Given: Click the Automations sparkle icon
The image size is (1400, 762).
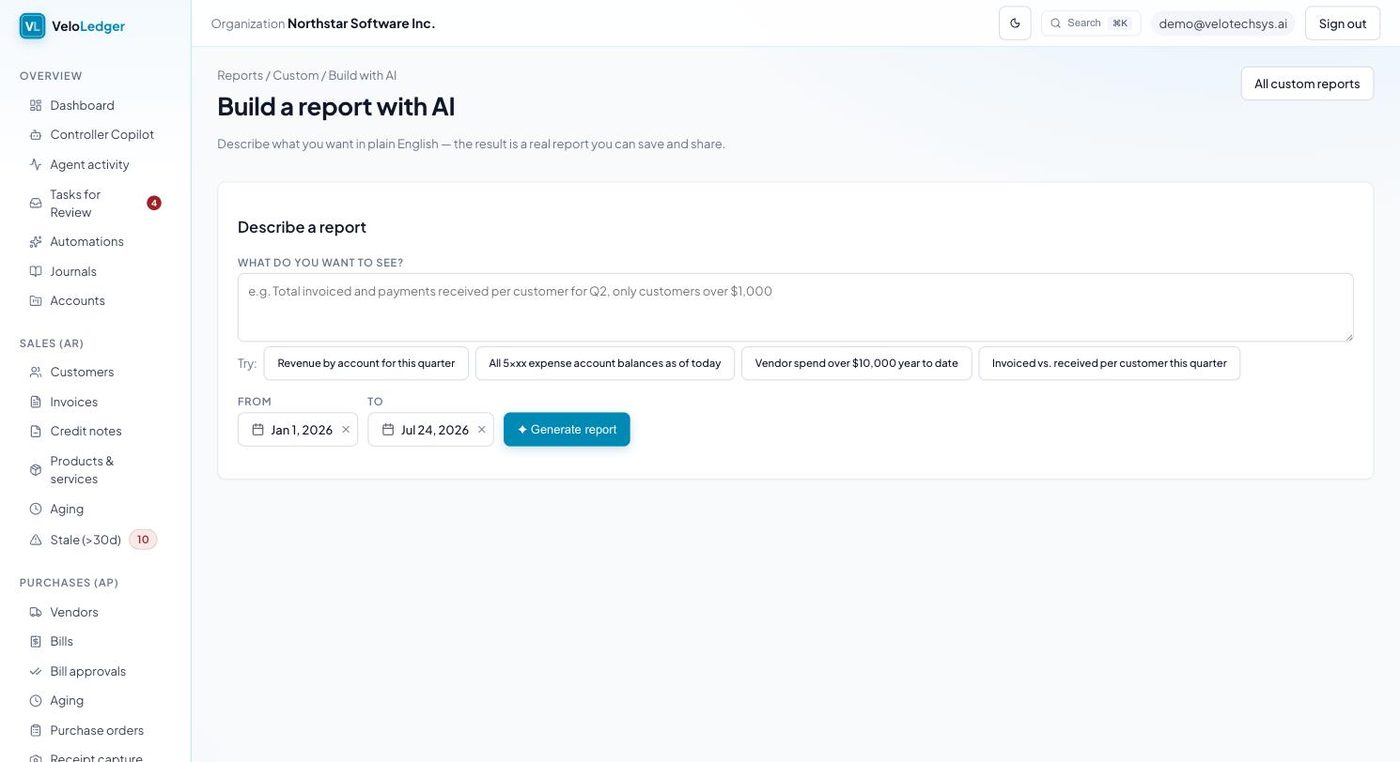Looking at the screenshot, I should [x=36, y=241].
